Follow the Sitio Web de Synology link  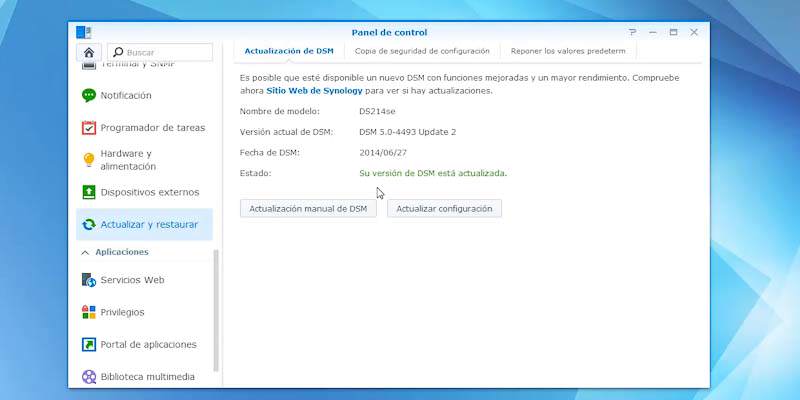tap(314, 91)
